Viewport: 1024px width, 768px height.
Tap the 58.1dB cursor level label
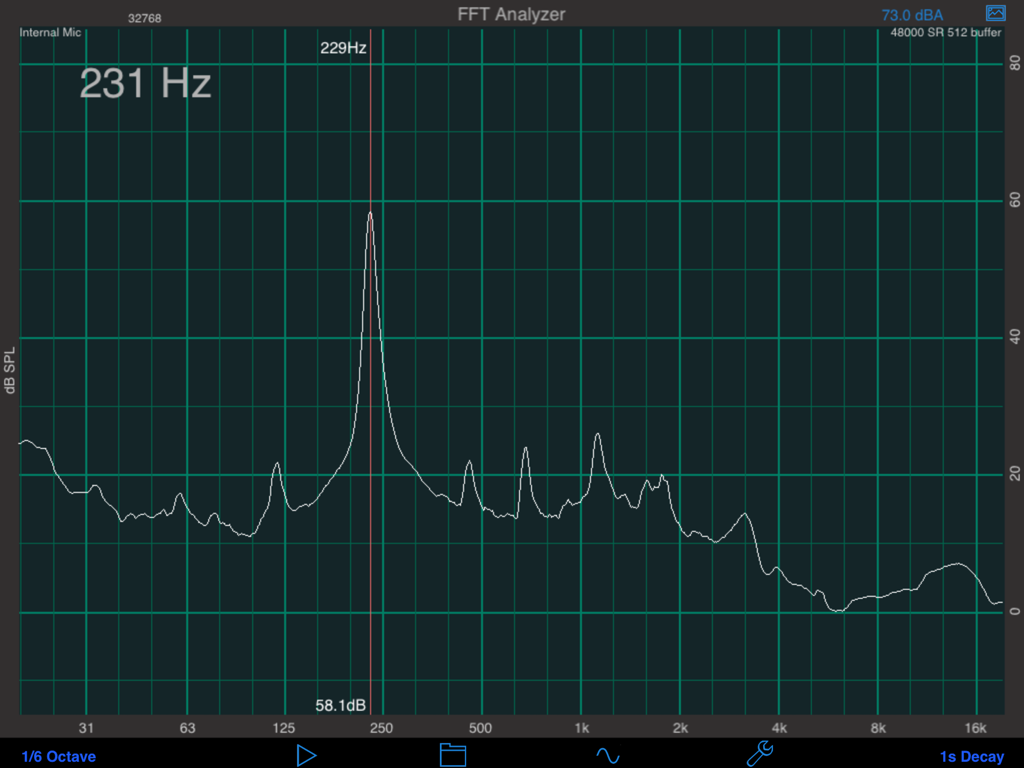[340, 705]
